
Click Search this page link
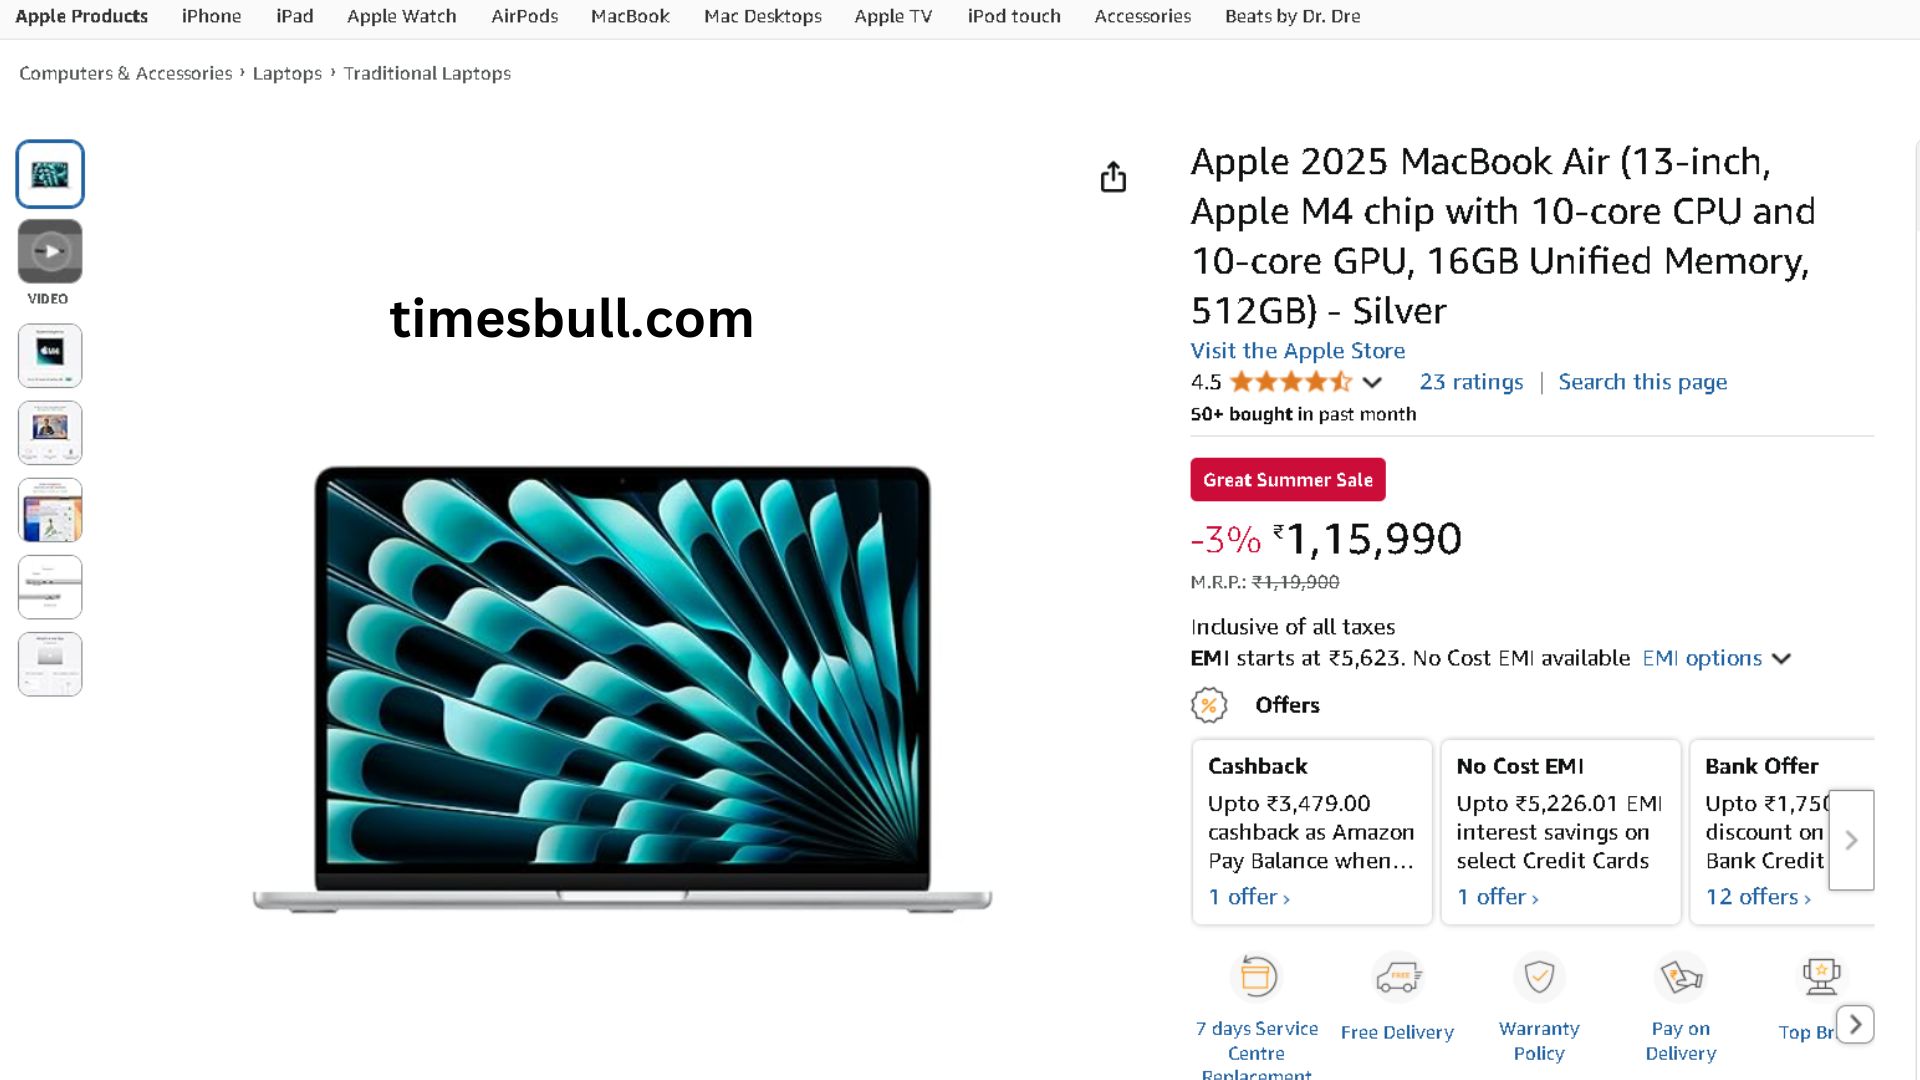click(1642, 382)
